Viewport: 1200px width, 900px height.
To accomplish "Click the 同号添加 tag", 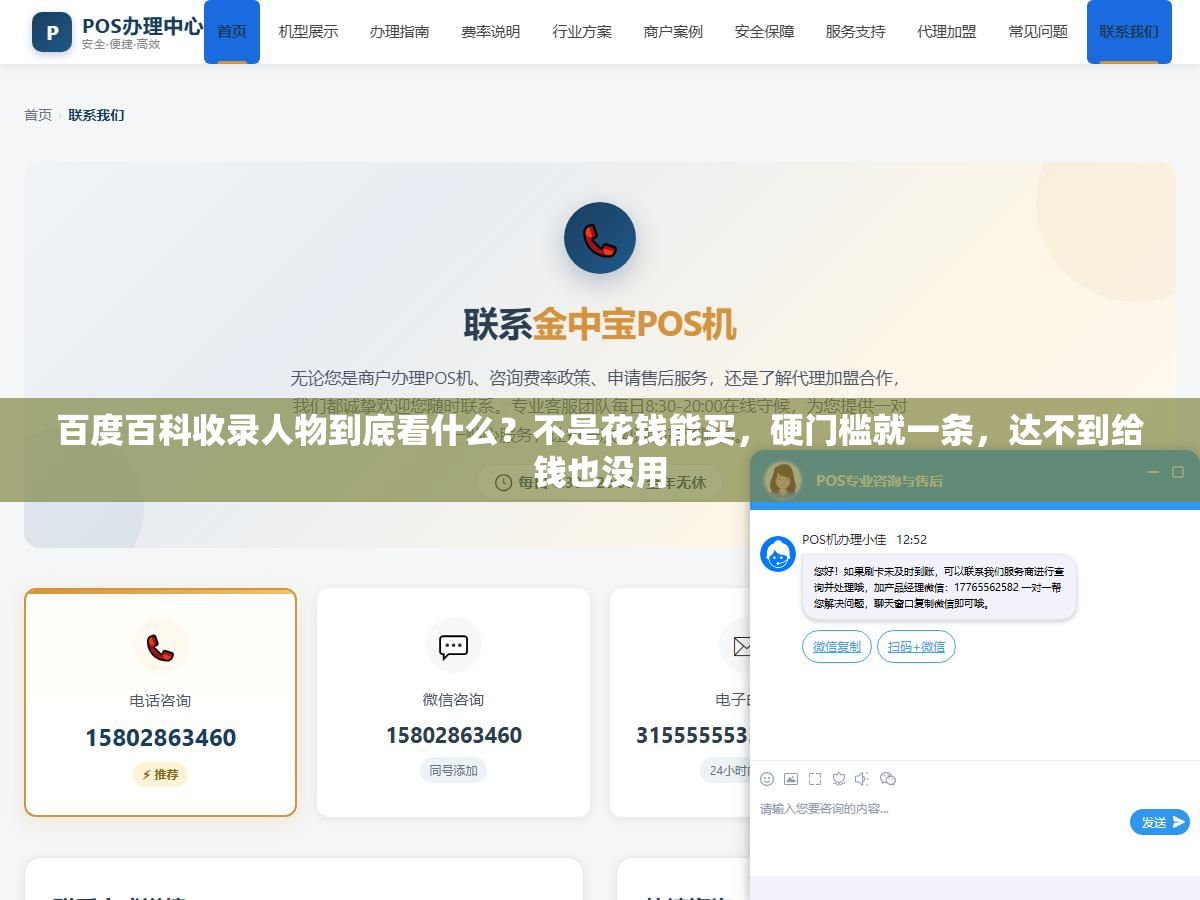I will [453, 770].
